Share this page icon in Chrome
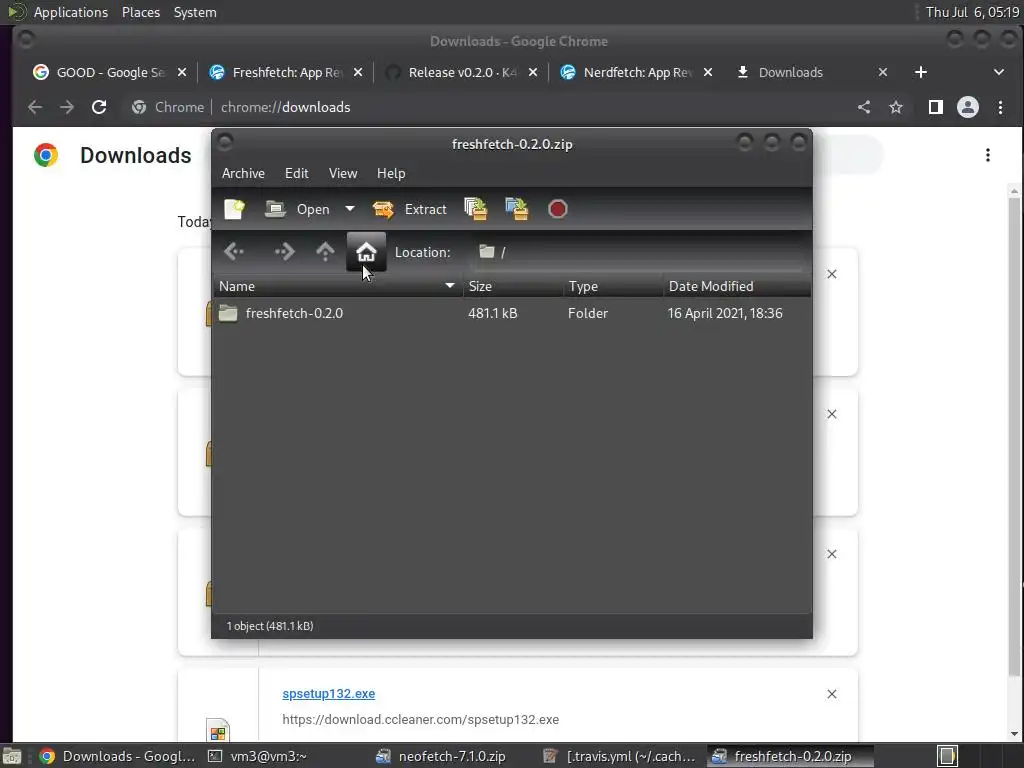 (x=864, y=107)
